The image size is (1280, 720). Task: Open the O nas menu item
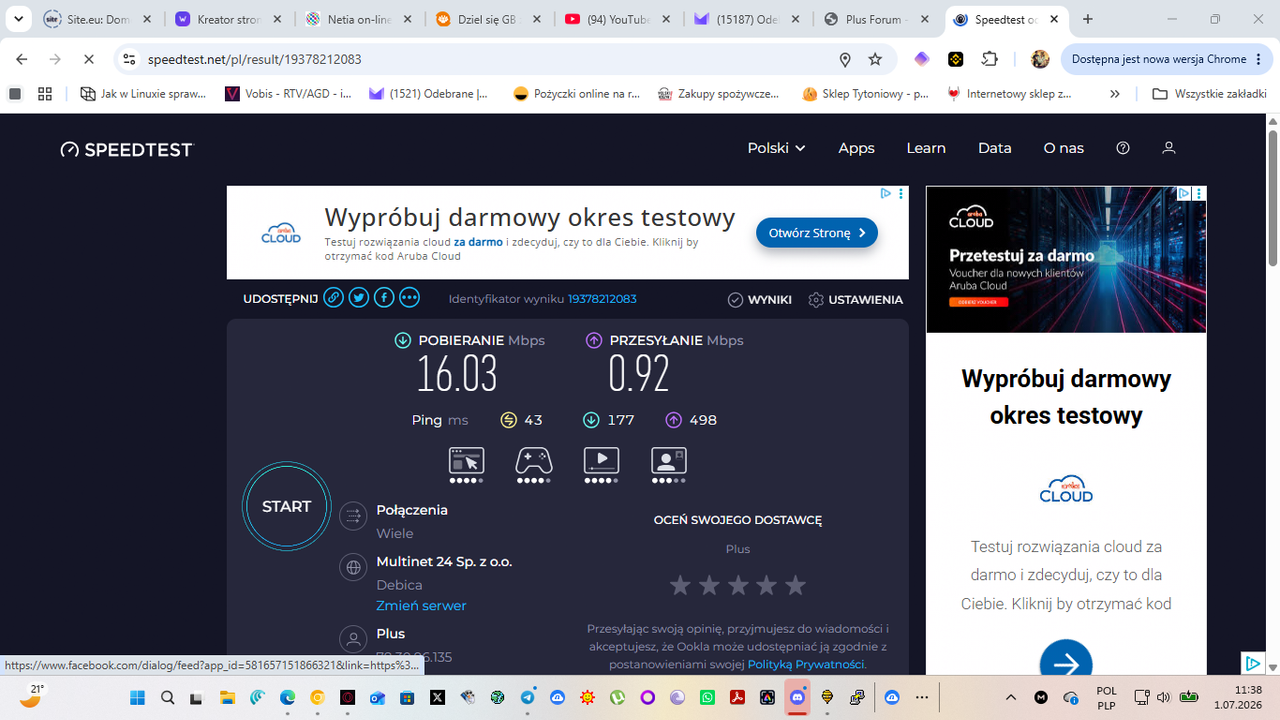(x=1063, y=148)
